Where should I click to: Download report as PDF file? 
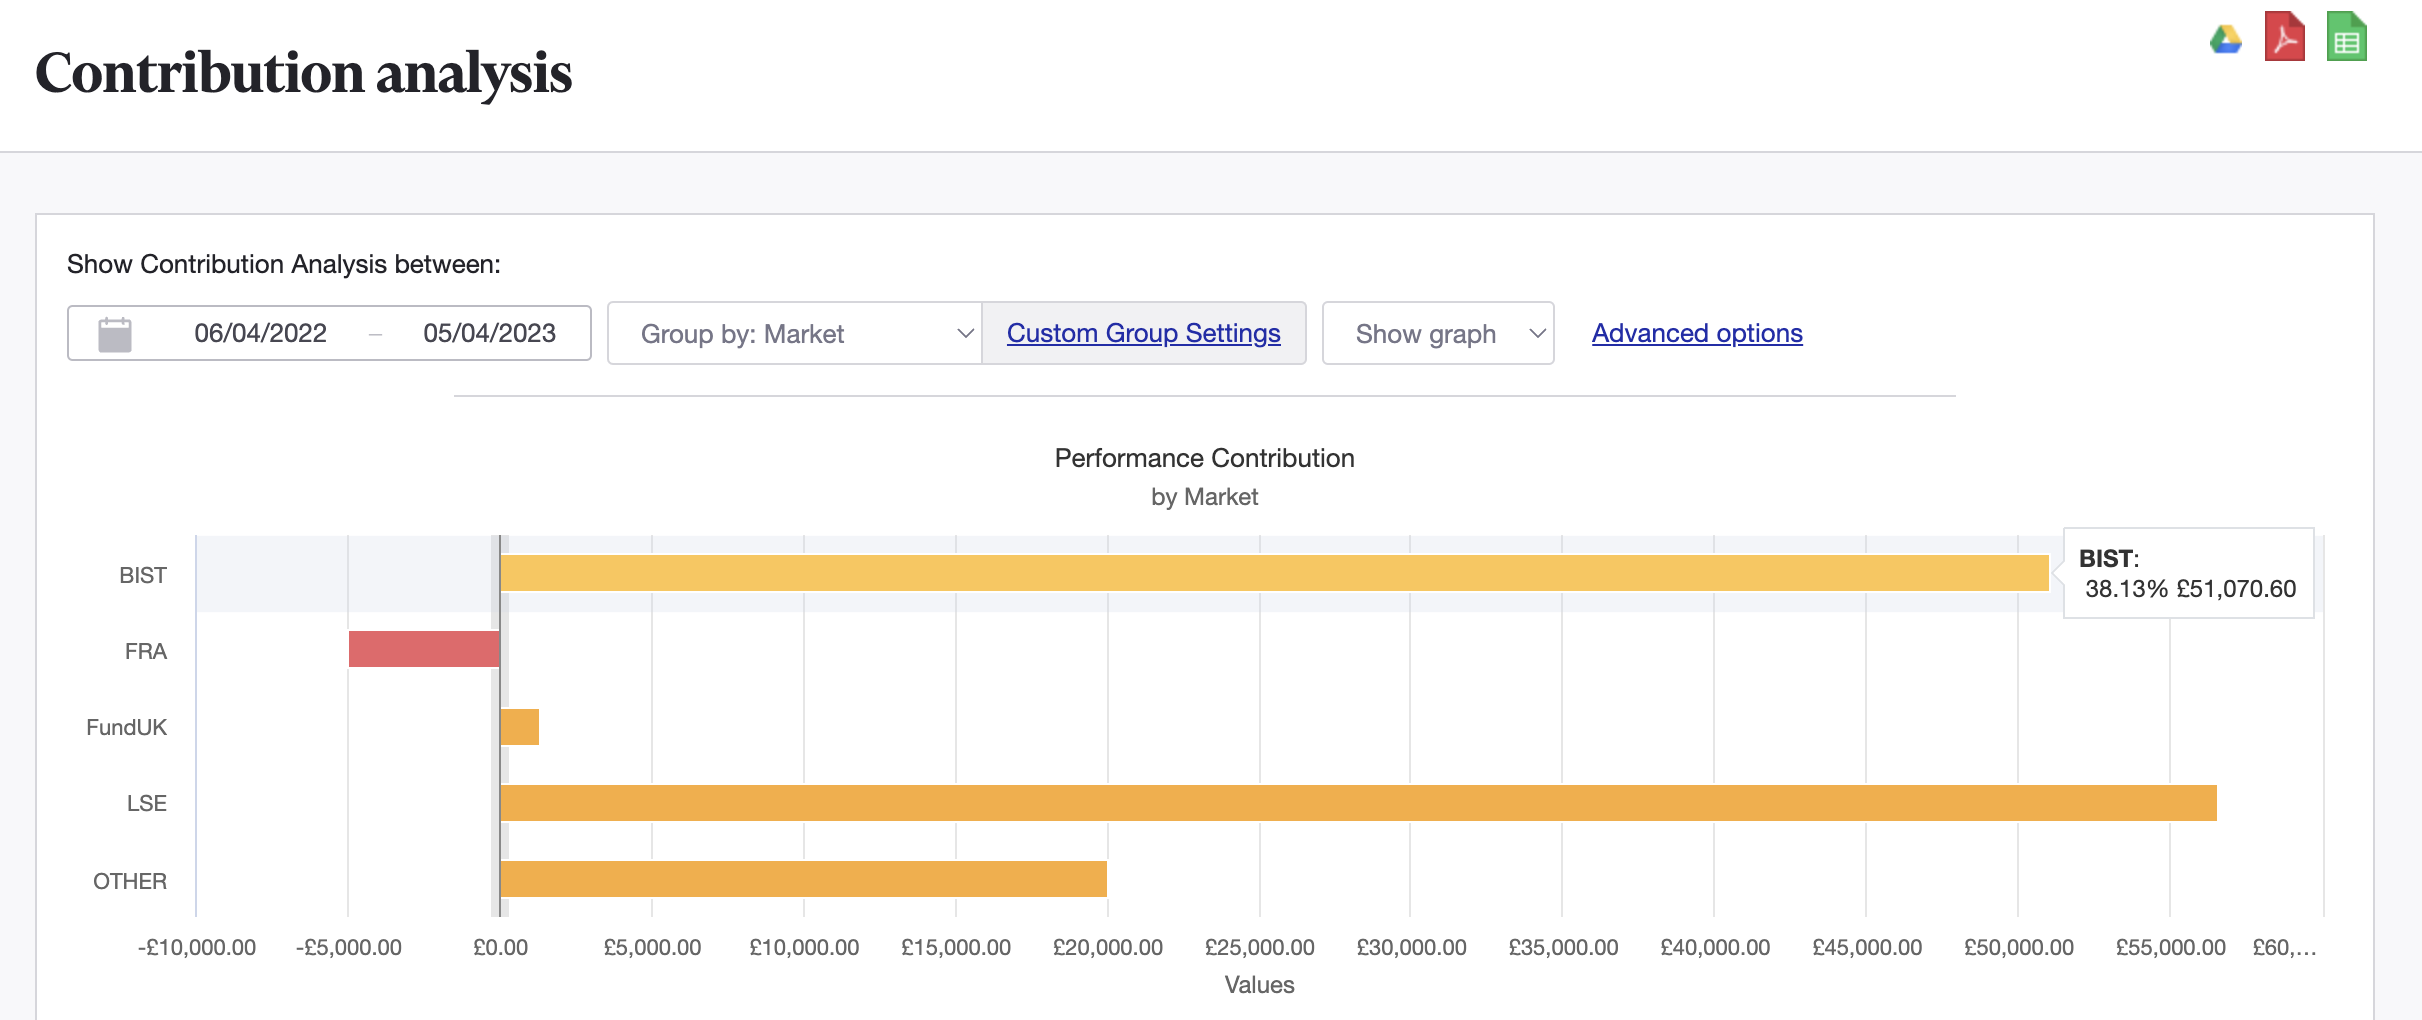coord(2284,37)
